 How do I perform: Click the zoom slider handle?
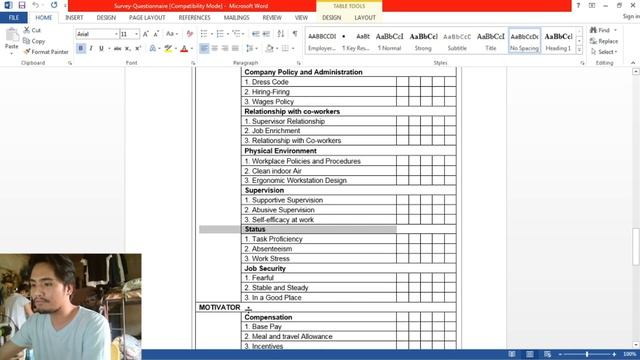pos(587,354)
